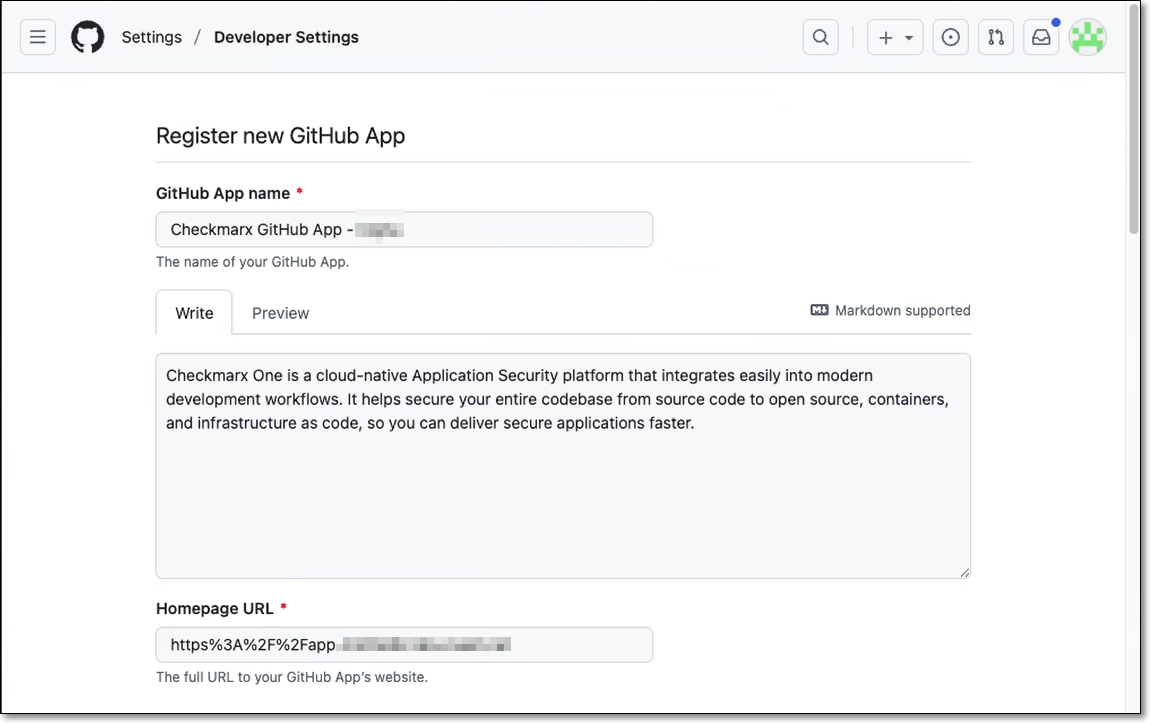Click the 'GitHub App name' field label
Screen dimensions: 1150x723
pos(223,194)
